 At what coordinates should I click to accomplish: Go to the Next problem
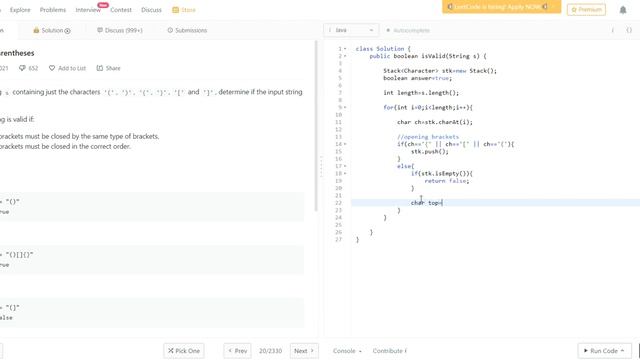coord(304,351)
